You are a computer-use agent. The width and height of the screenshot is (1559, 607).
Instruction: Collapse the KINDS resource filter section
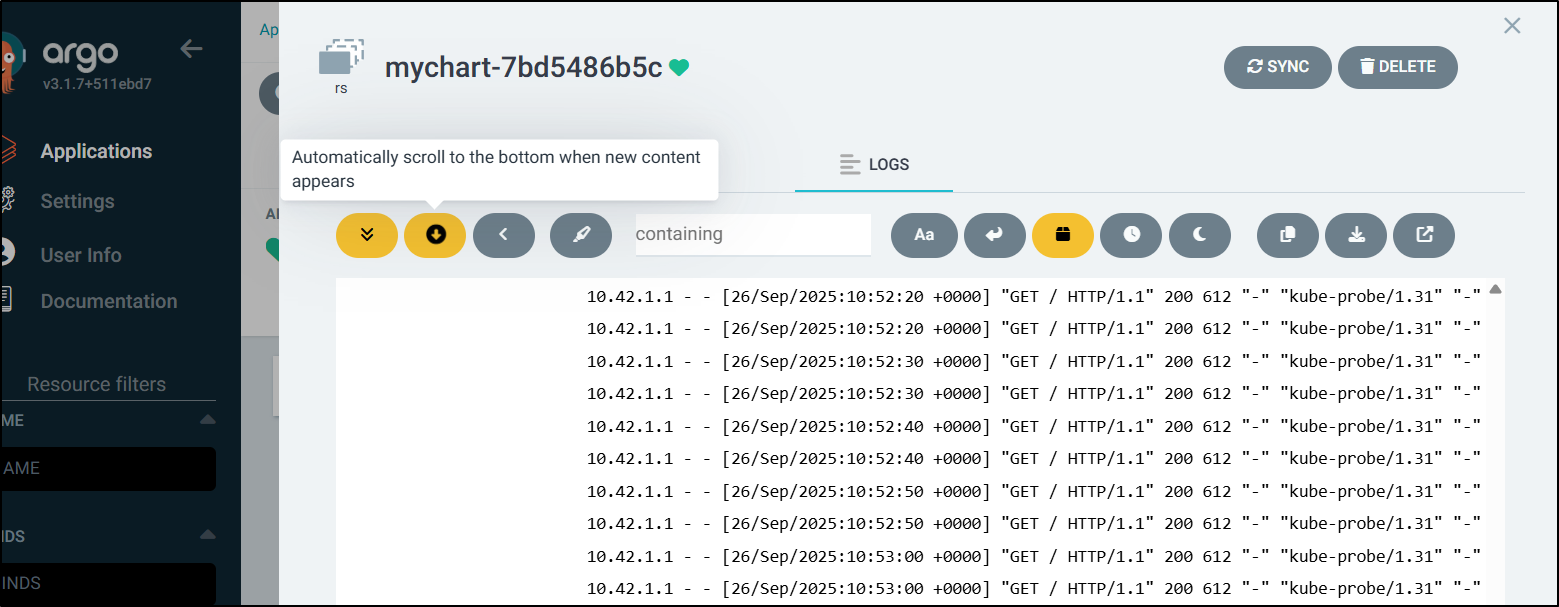pos(207,536)
